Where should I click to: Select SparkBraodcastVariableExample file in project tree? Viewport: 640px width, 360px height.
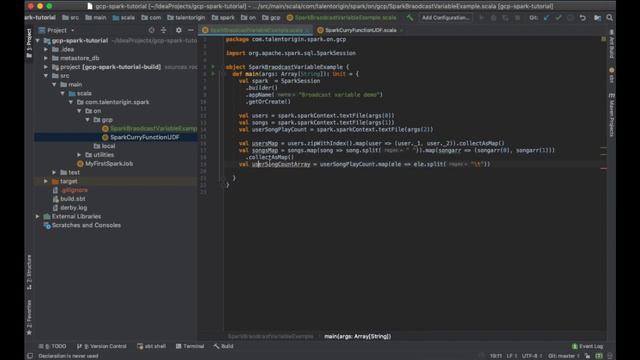149,129
